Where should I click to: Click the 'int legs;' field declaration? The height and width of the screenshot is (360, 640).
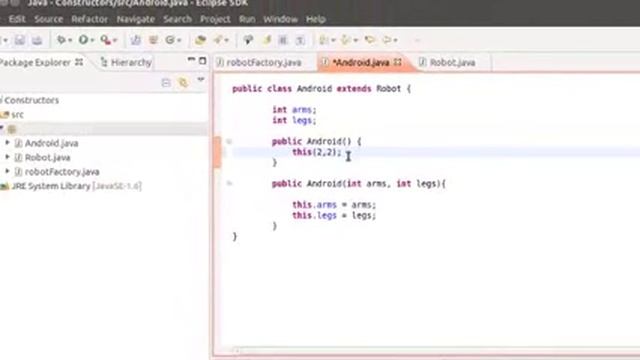point(294,120)
